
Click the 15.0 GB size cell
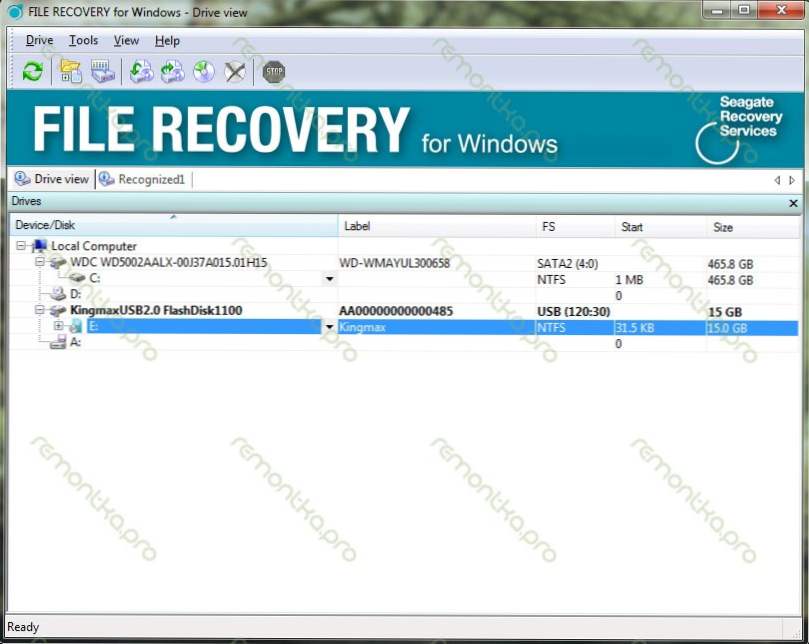click(727, 328)
